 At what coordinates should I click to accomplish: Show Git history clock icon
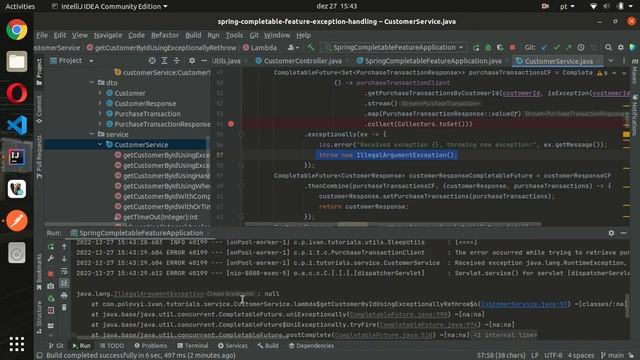pyautogui.click(x=581, y=48)
